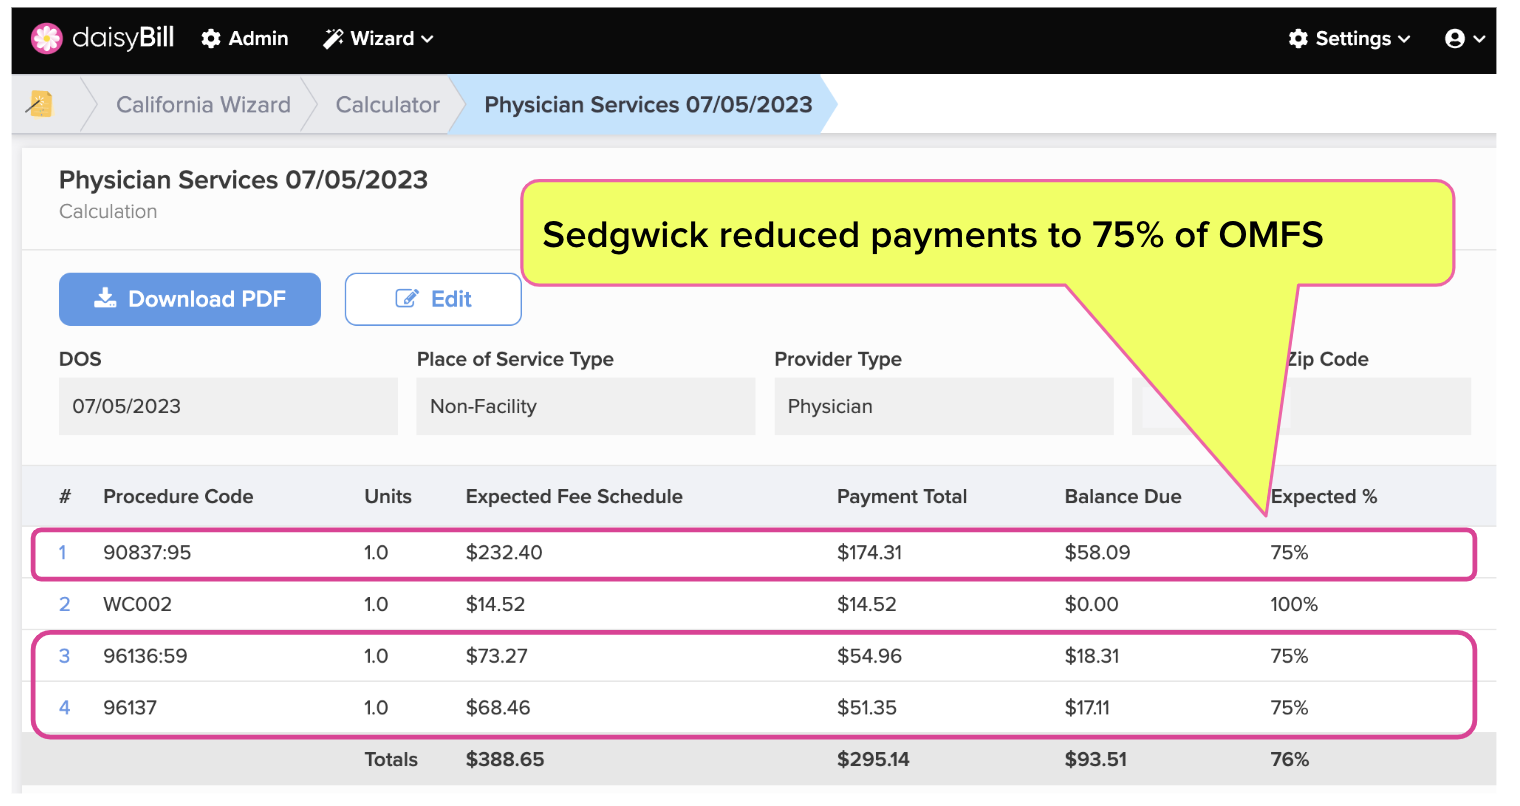Screen dimensions: 1520x806
Task: Click the daisyBill flower logo
Action: [47, 38]
